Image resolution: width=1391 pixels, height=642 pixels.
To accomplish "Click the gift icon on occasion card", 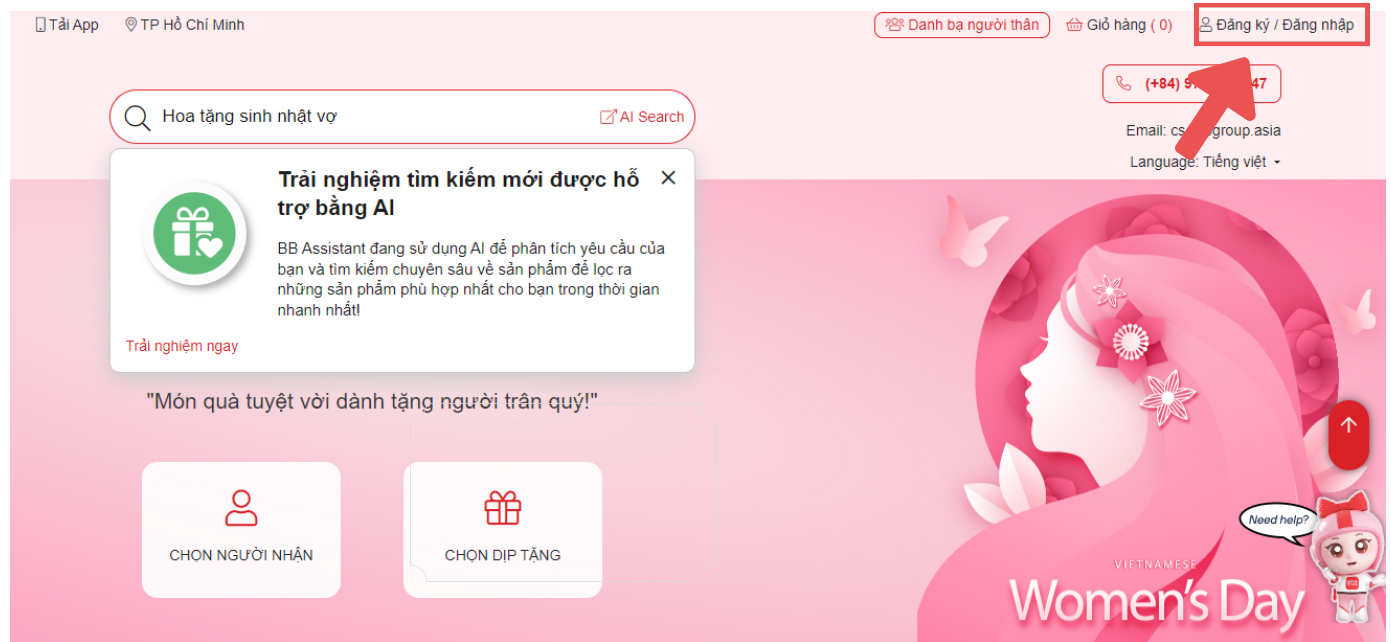I will 503,508.
